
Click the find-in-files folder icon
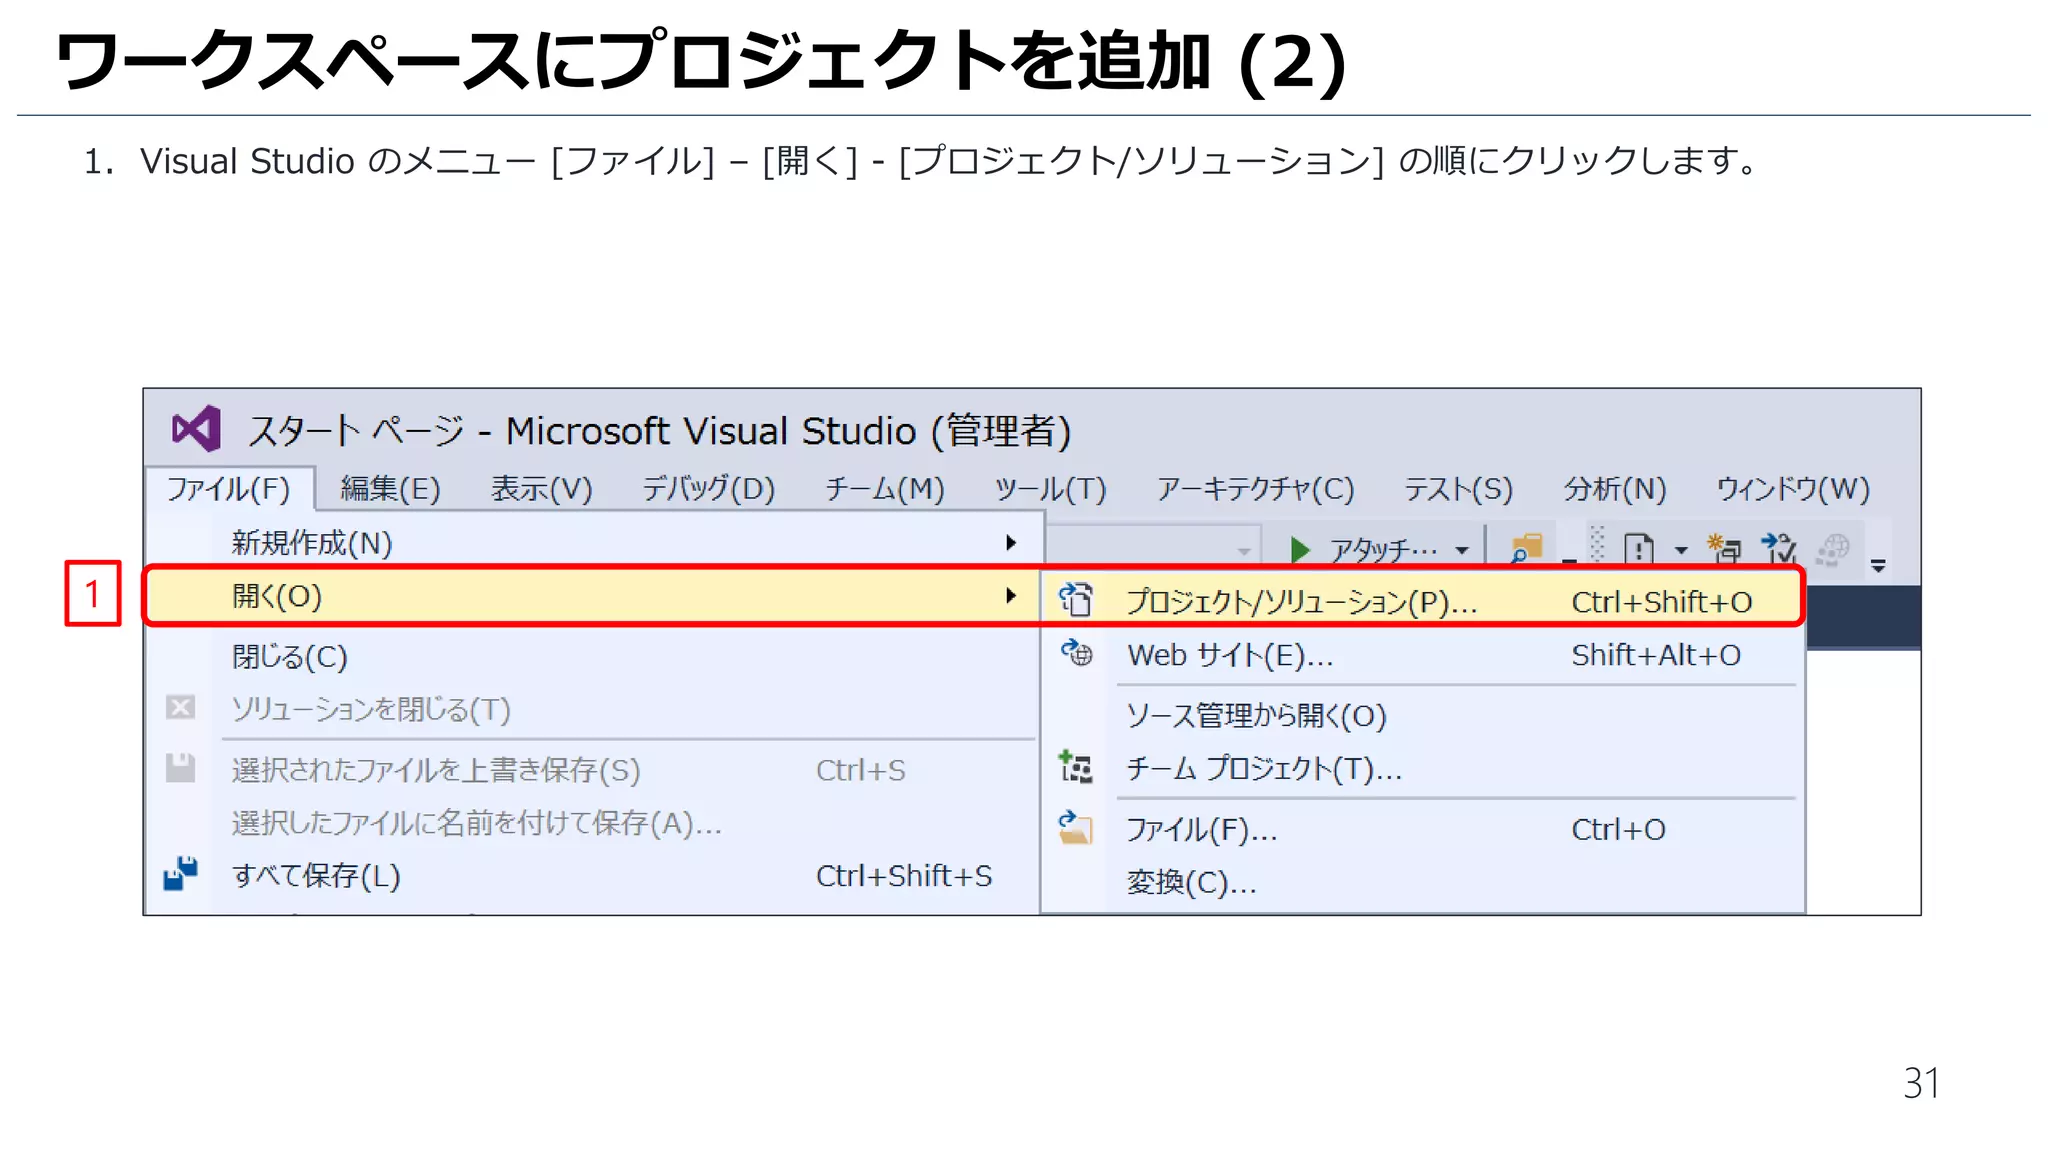point(1527,548)
